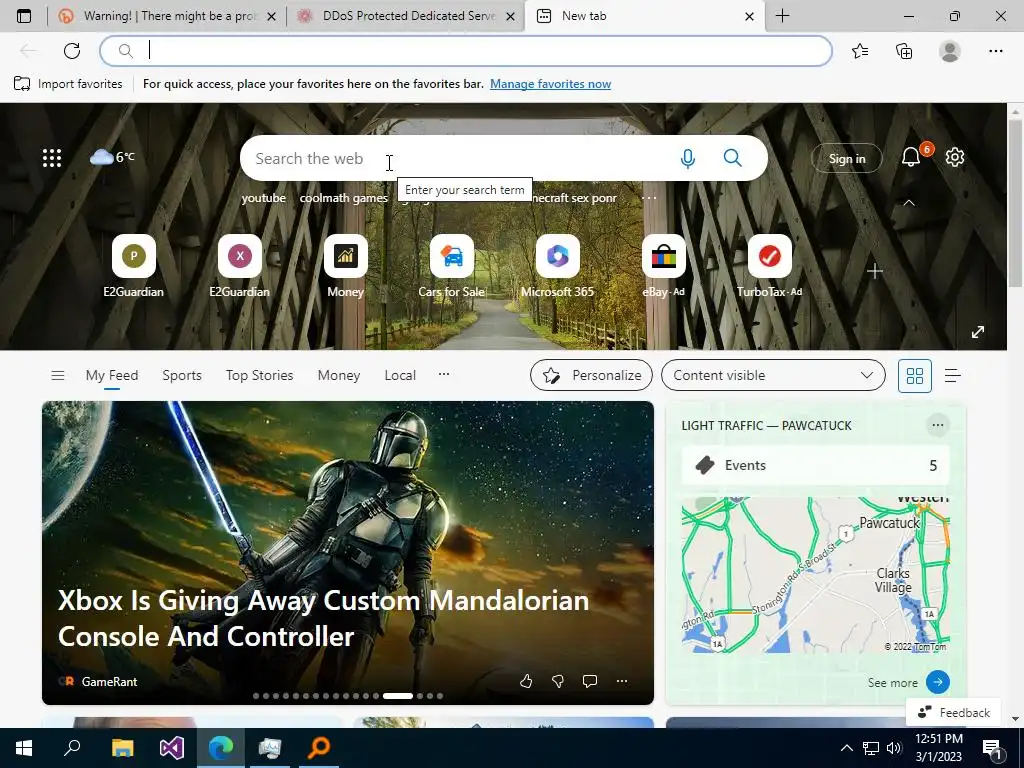Open File Explorer from the taskbar

click(x=123, y=748)
